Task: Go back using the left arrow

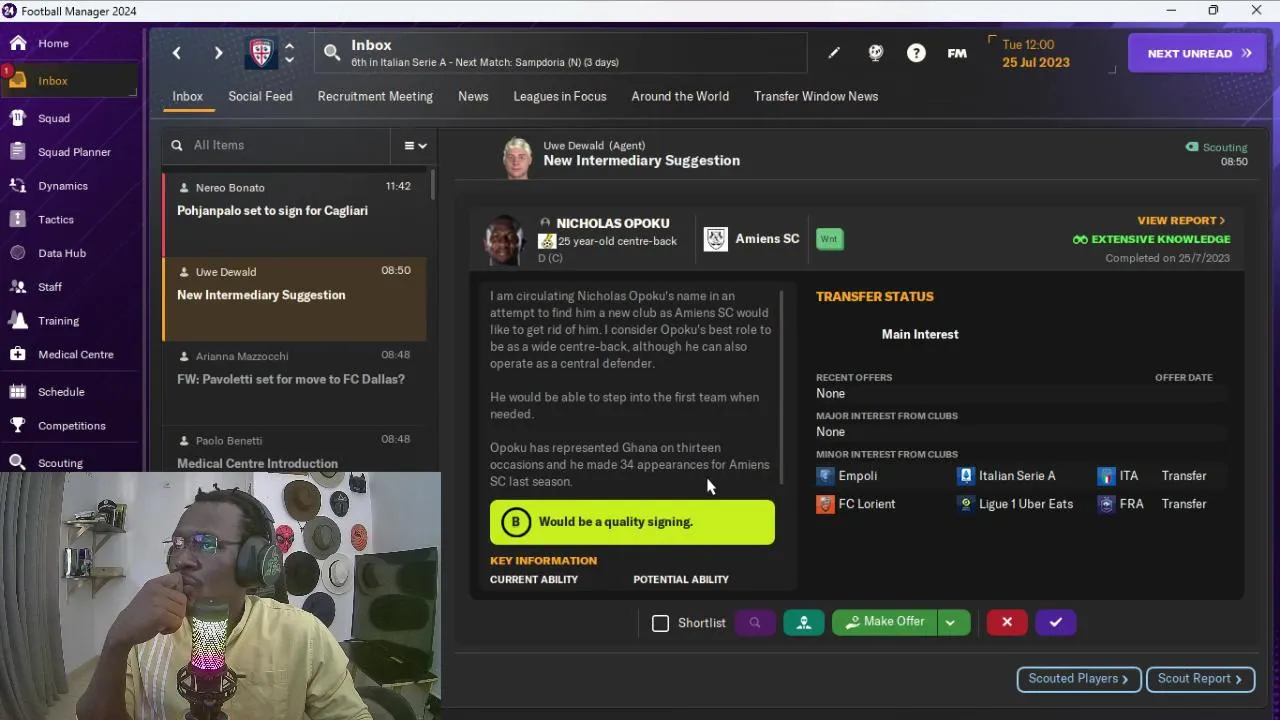Action: [177, 53]
